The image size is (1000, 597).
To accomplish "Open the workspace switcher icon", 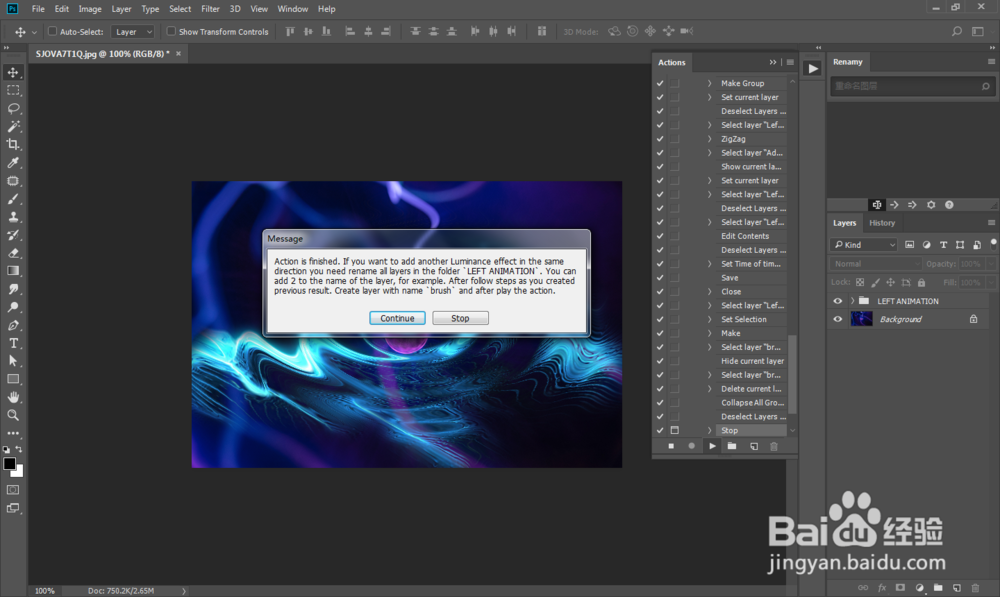I will click(978, 31).
